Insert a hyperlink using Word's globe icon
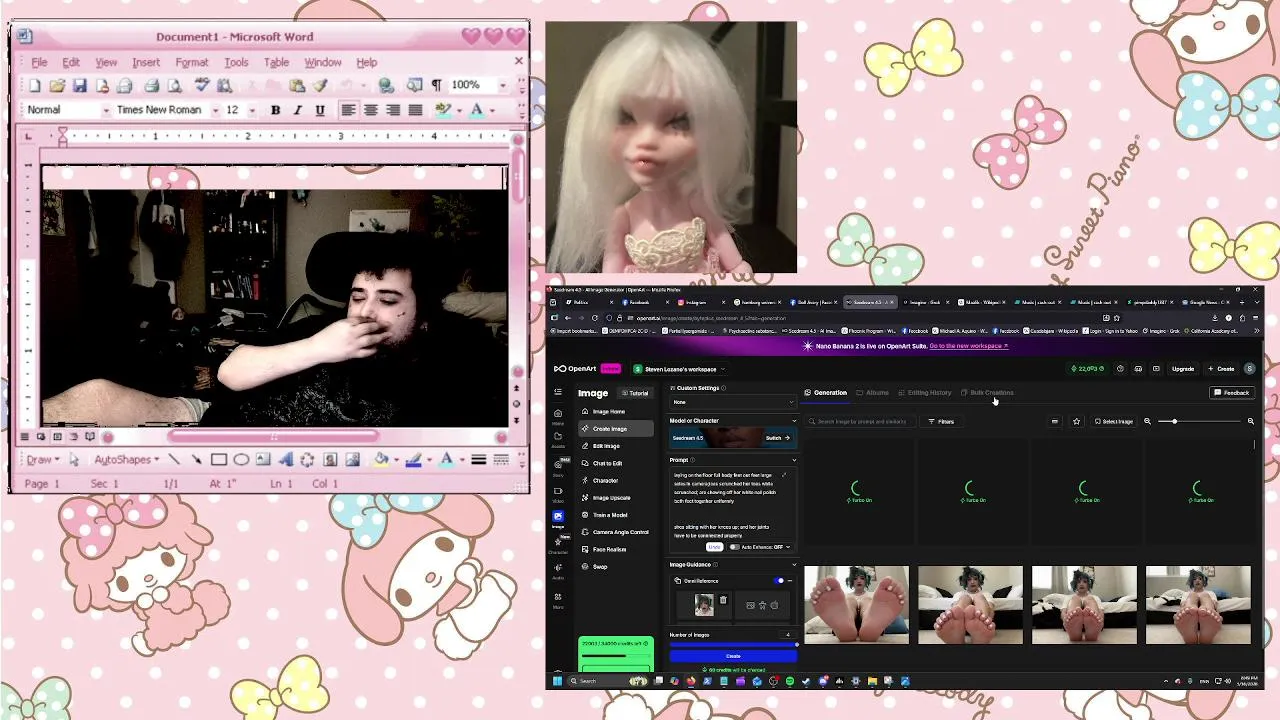This screenshot has height=720, width=1280. (386, 85)
